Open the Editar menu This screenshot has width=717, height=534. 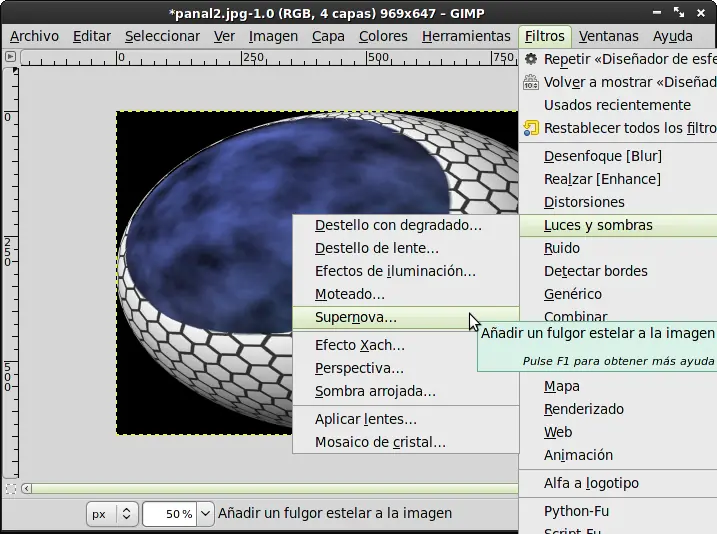[x=92, y=36]
